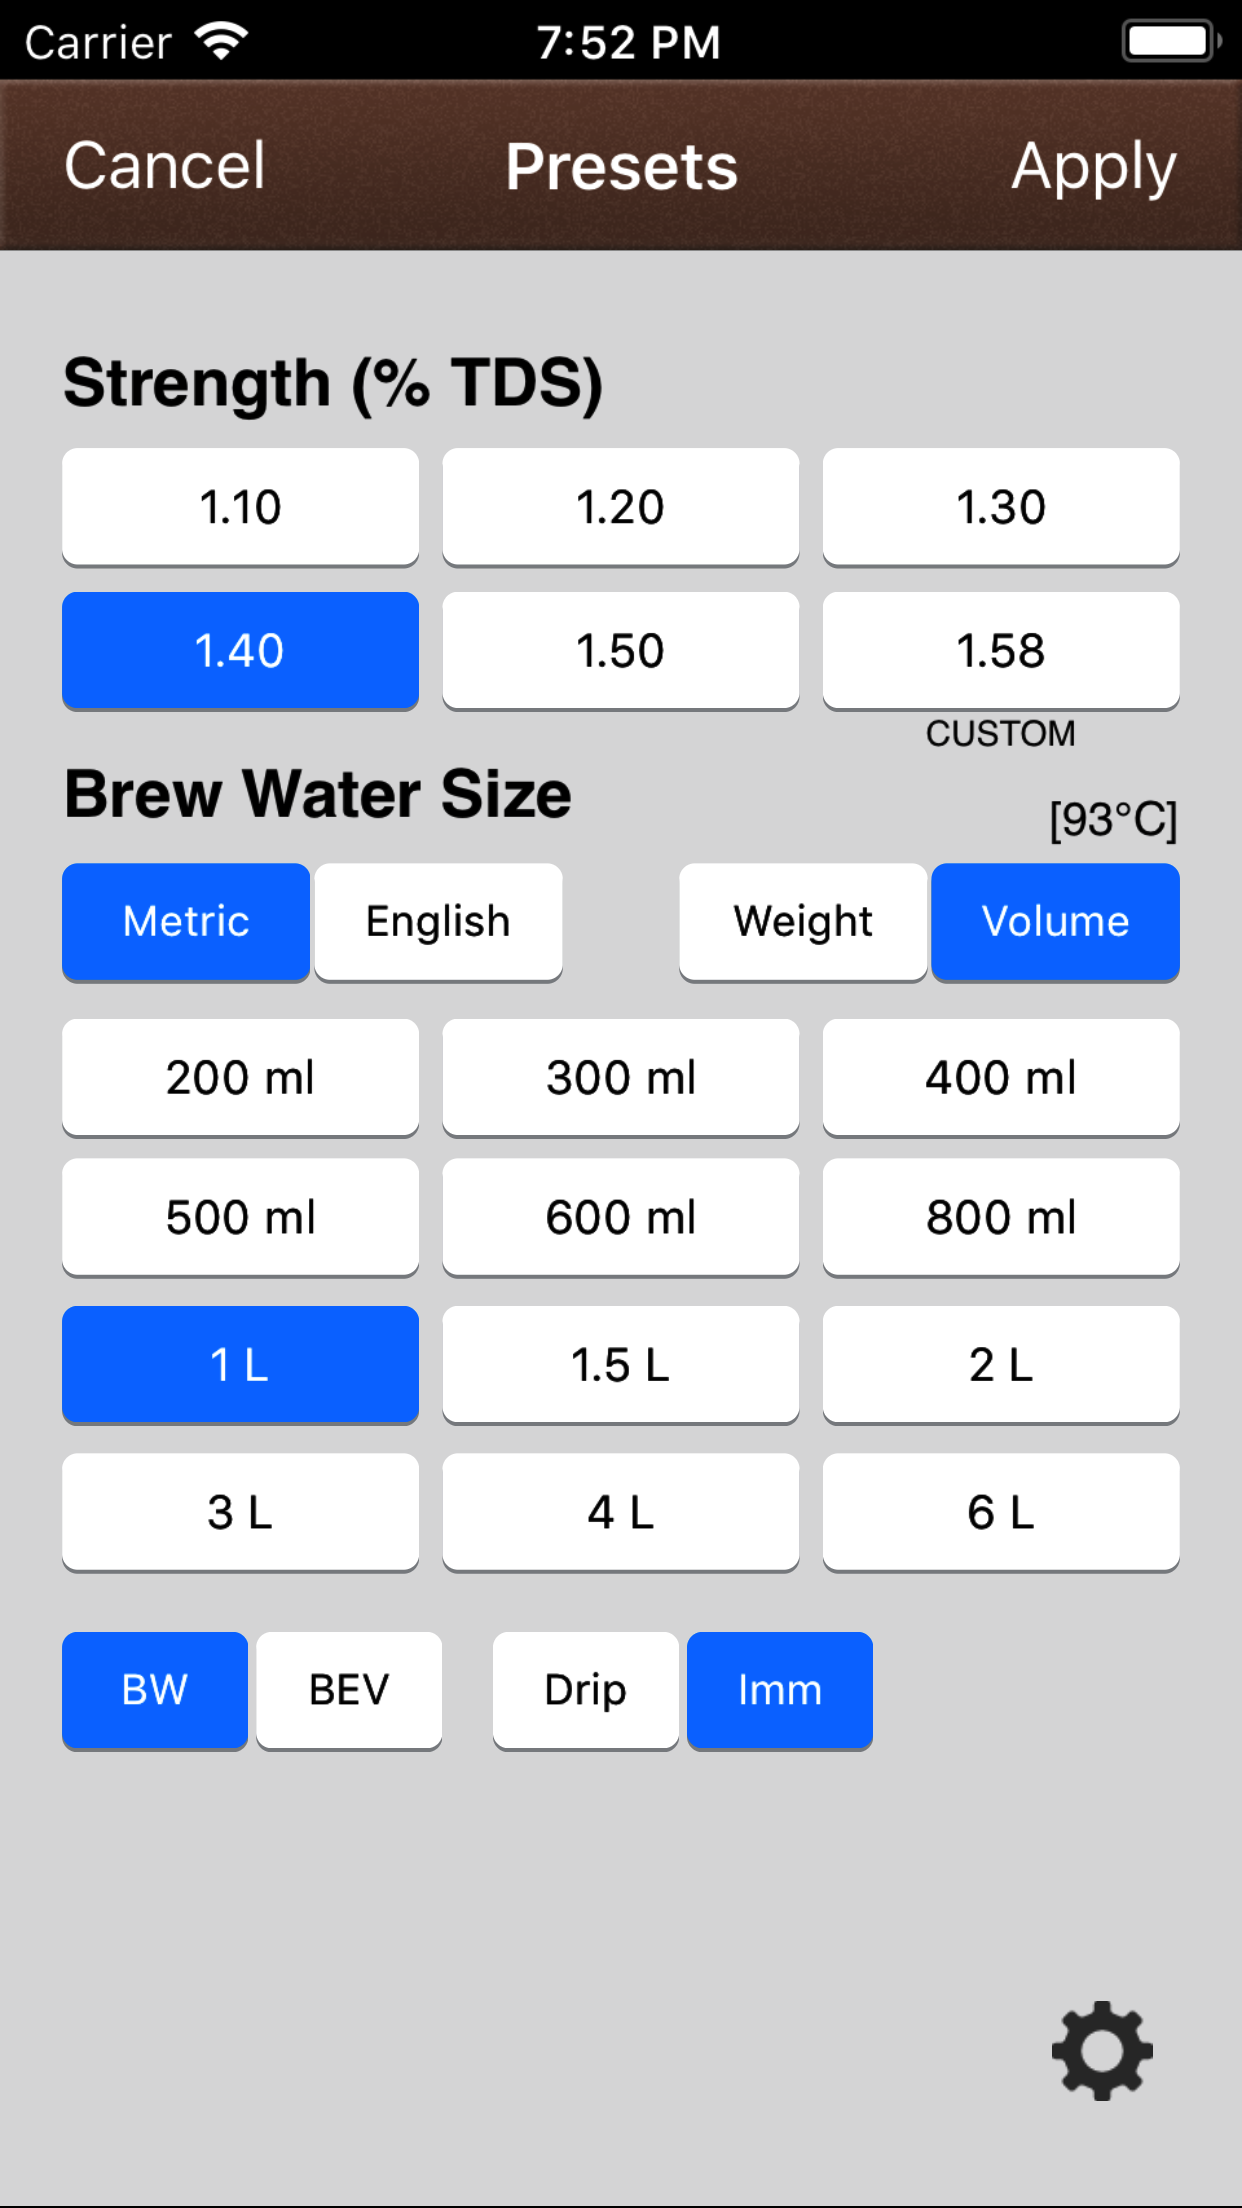
Task: Tap Cancel in the Presets header
Action: [165, 165]
